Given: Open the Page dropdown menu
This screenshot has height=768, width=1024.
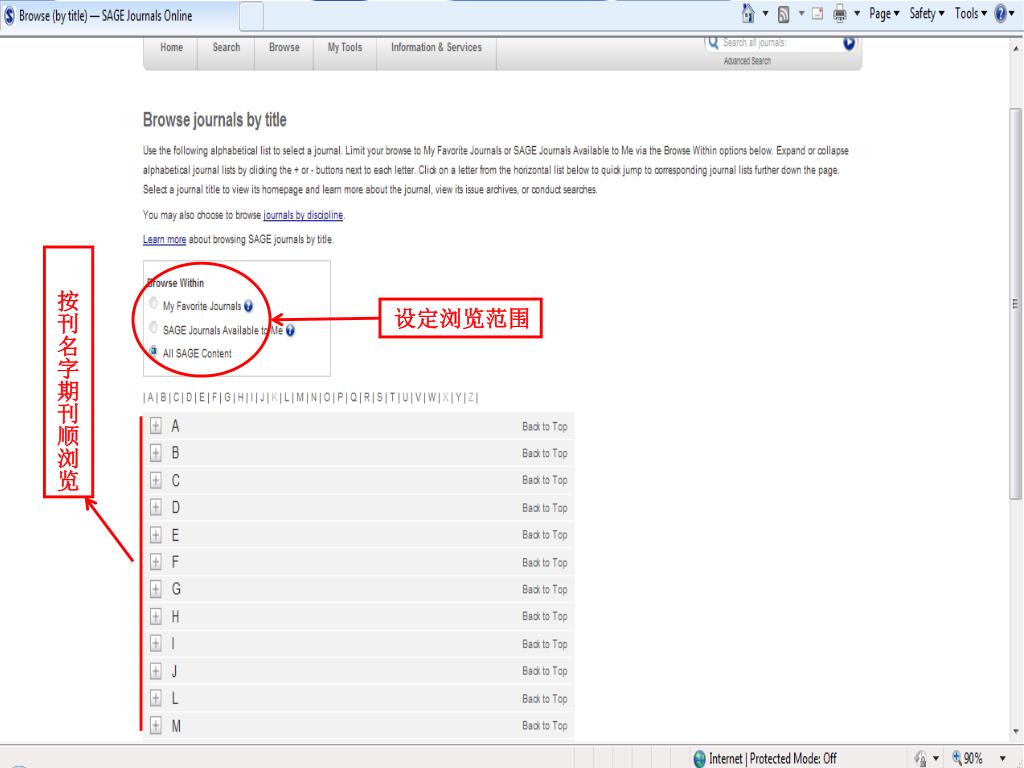Looking at the screenshot, I should (x=884, y=14).
